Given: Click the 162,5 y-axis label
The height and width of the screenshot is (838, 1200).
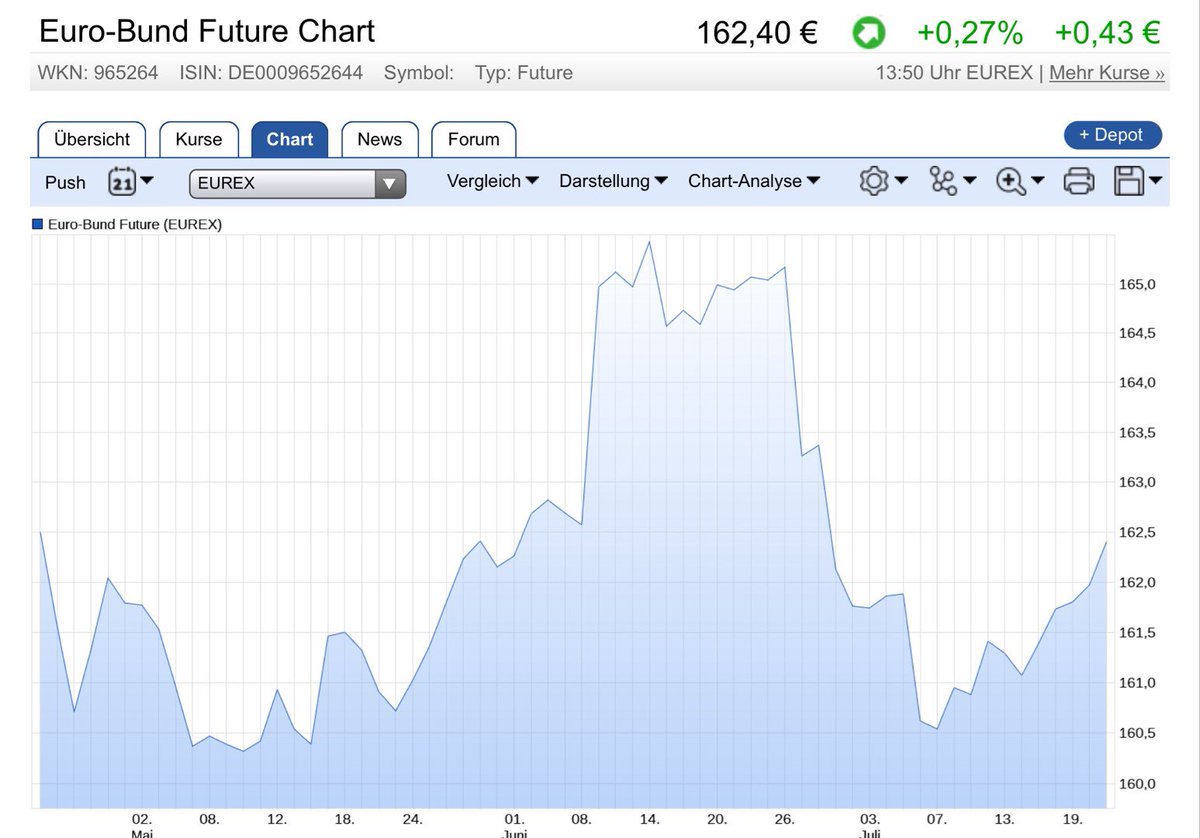Looking at the screenshot, I should (1136, 533).
